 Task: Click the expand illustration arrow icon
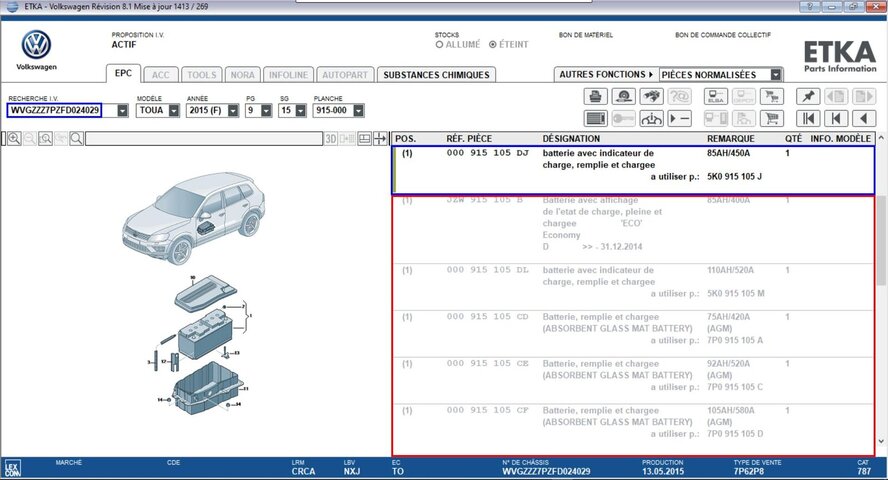click(380, 139)
